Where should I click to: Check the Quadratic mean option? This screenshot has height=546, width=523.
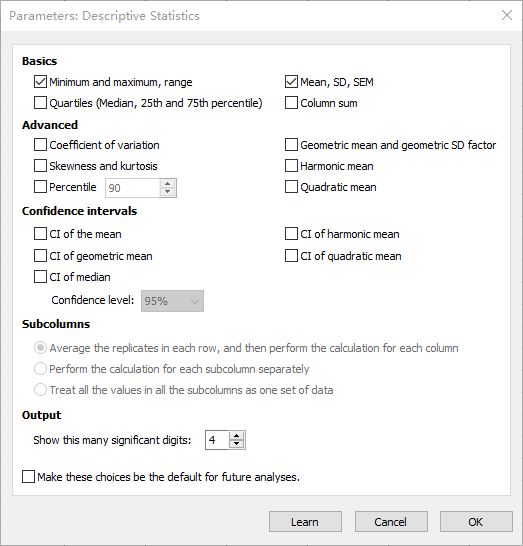click(291, 187)
